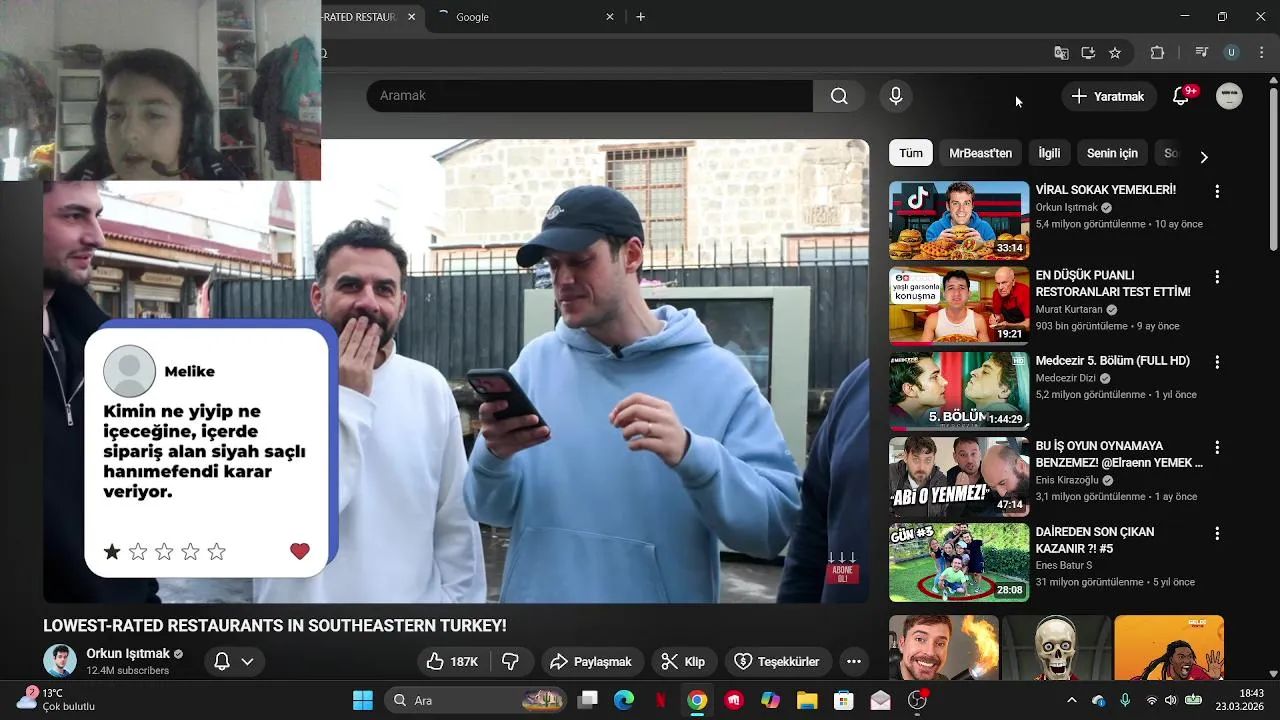The width and height of the screenshot is (1280, 720).
Task: Click the Klip scissors button
Action: (x=684, y=662)
